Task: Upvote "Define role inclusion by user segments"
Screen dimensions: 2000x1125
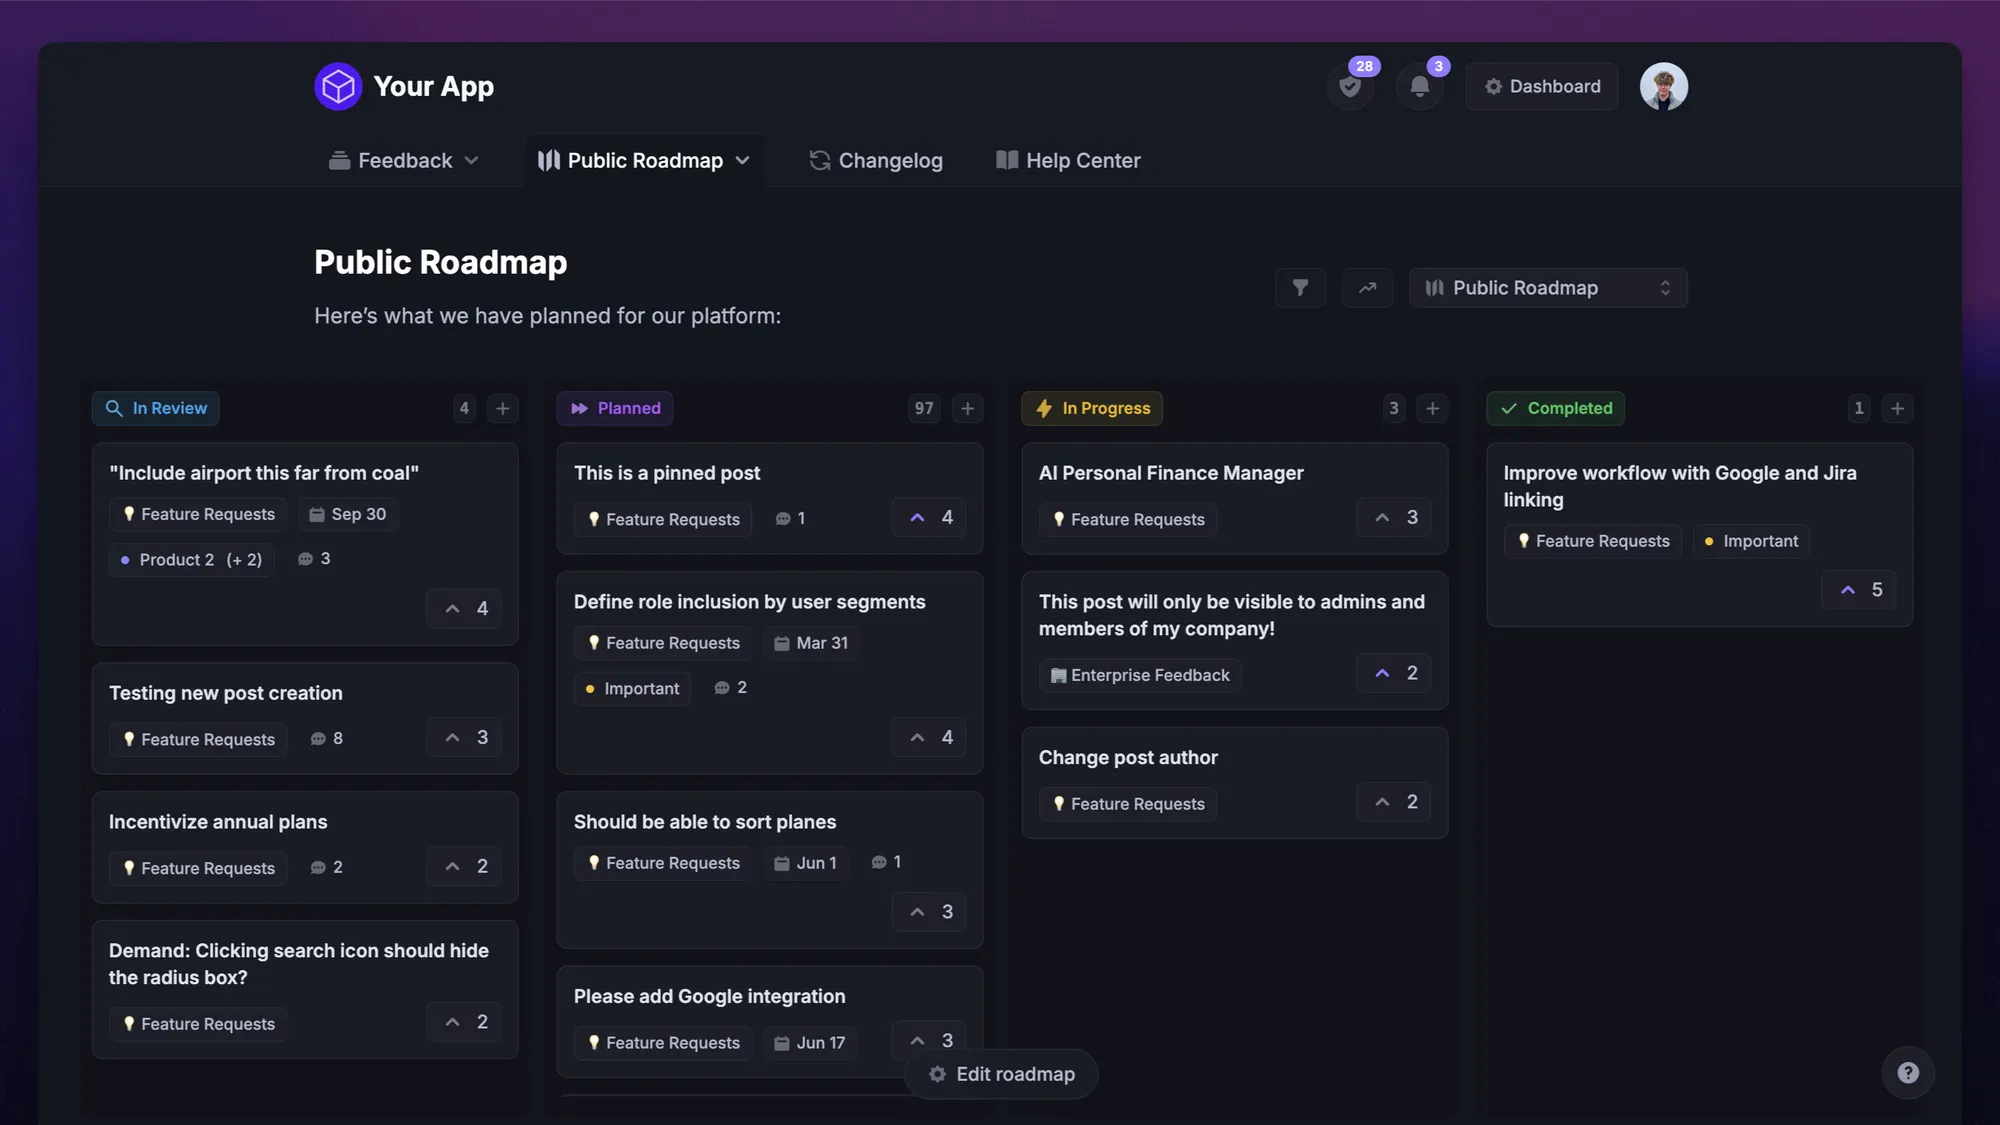Action: (929, 738)
